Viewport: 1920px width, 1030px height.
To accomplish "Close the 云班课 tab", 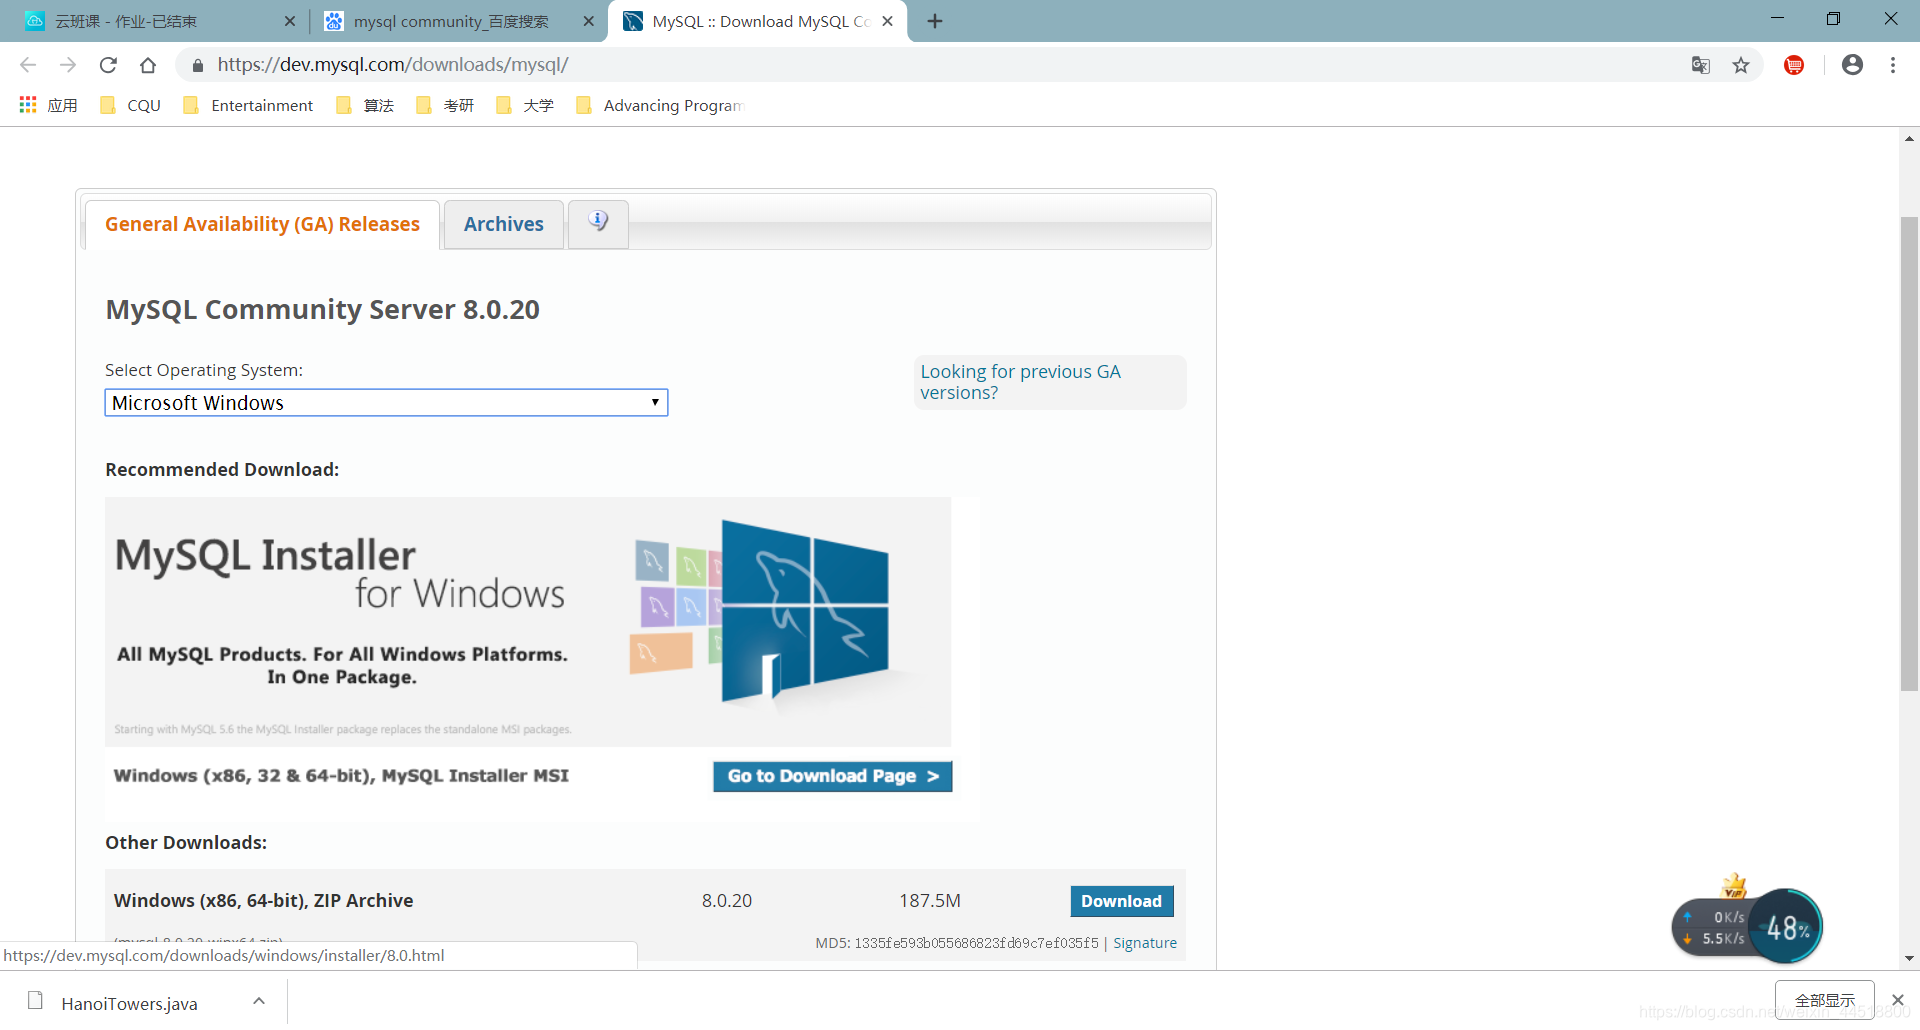I will coord(290,21).
